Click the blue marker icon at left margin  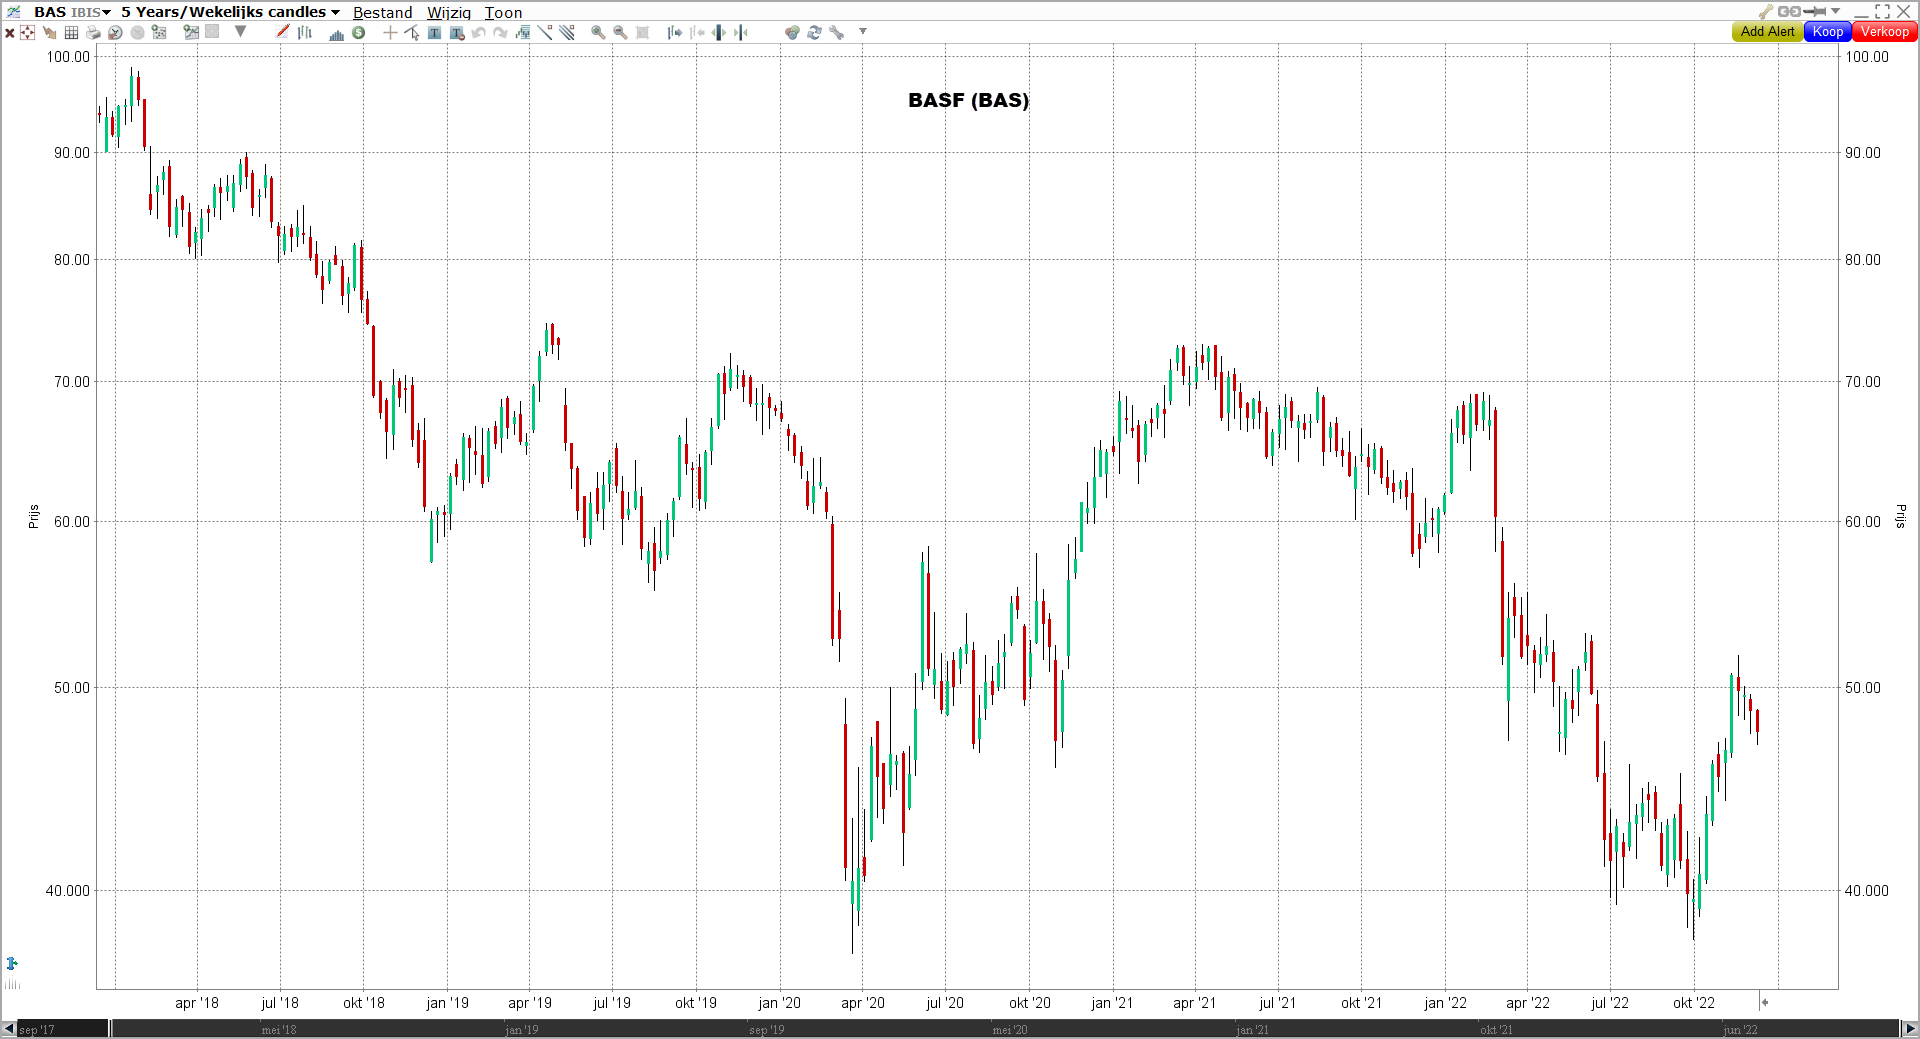11,964
